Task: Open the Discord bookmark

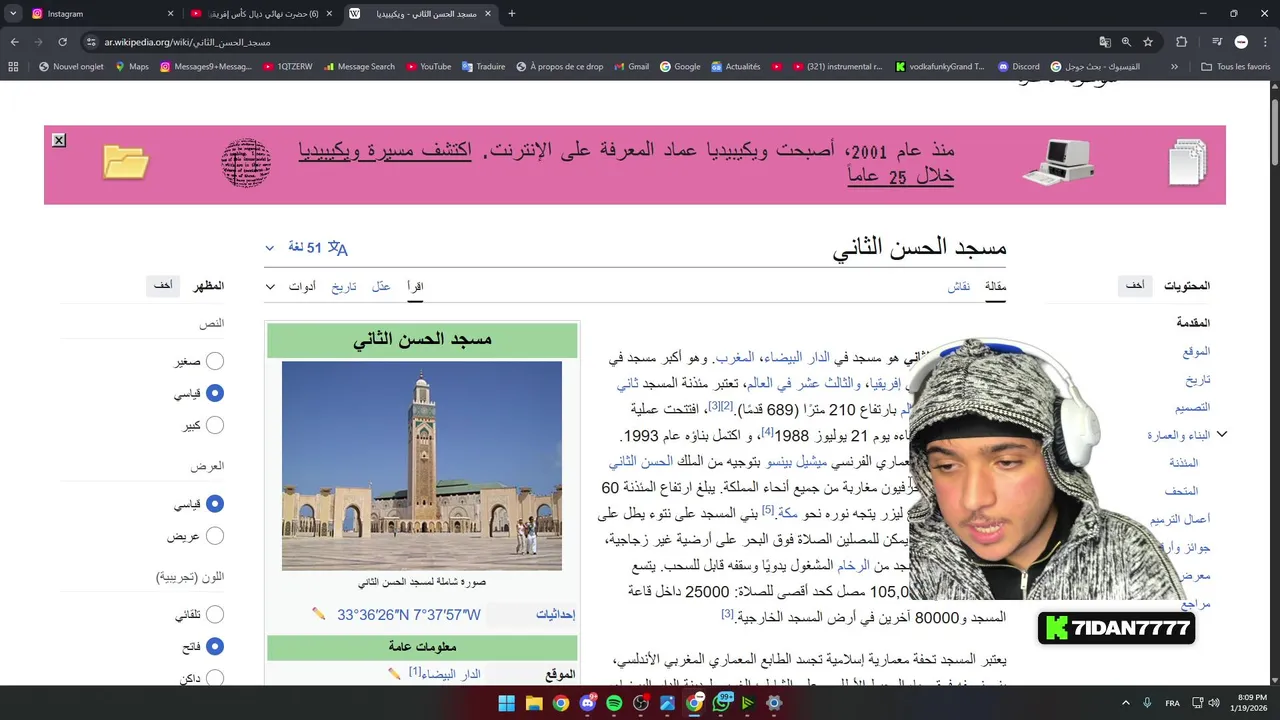Action: [x=1019, y=67]
